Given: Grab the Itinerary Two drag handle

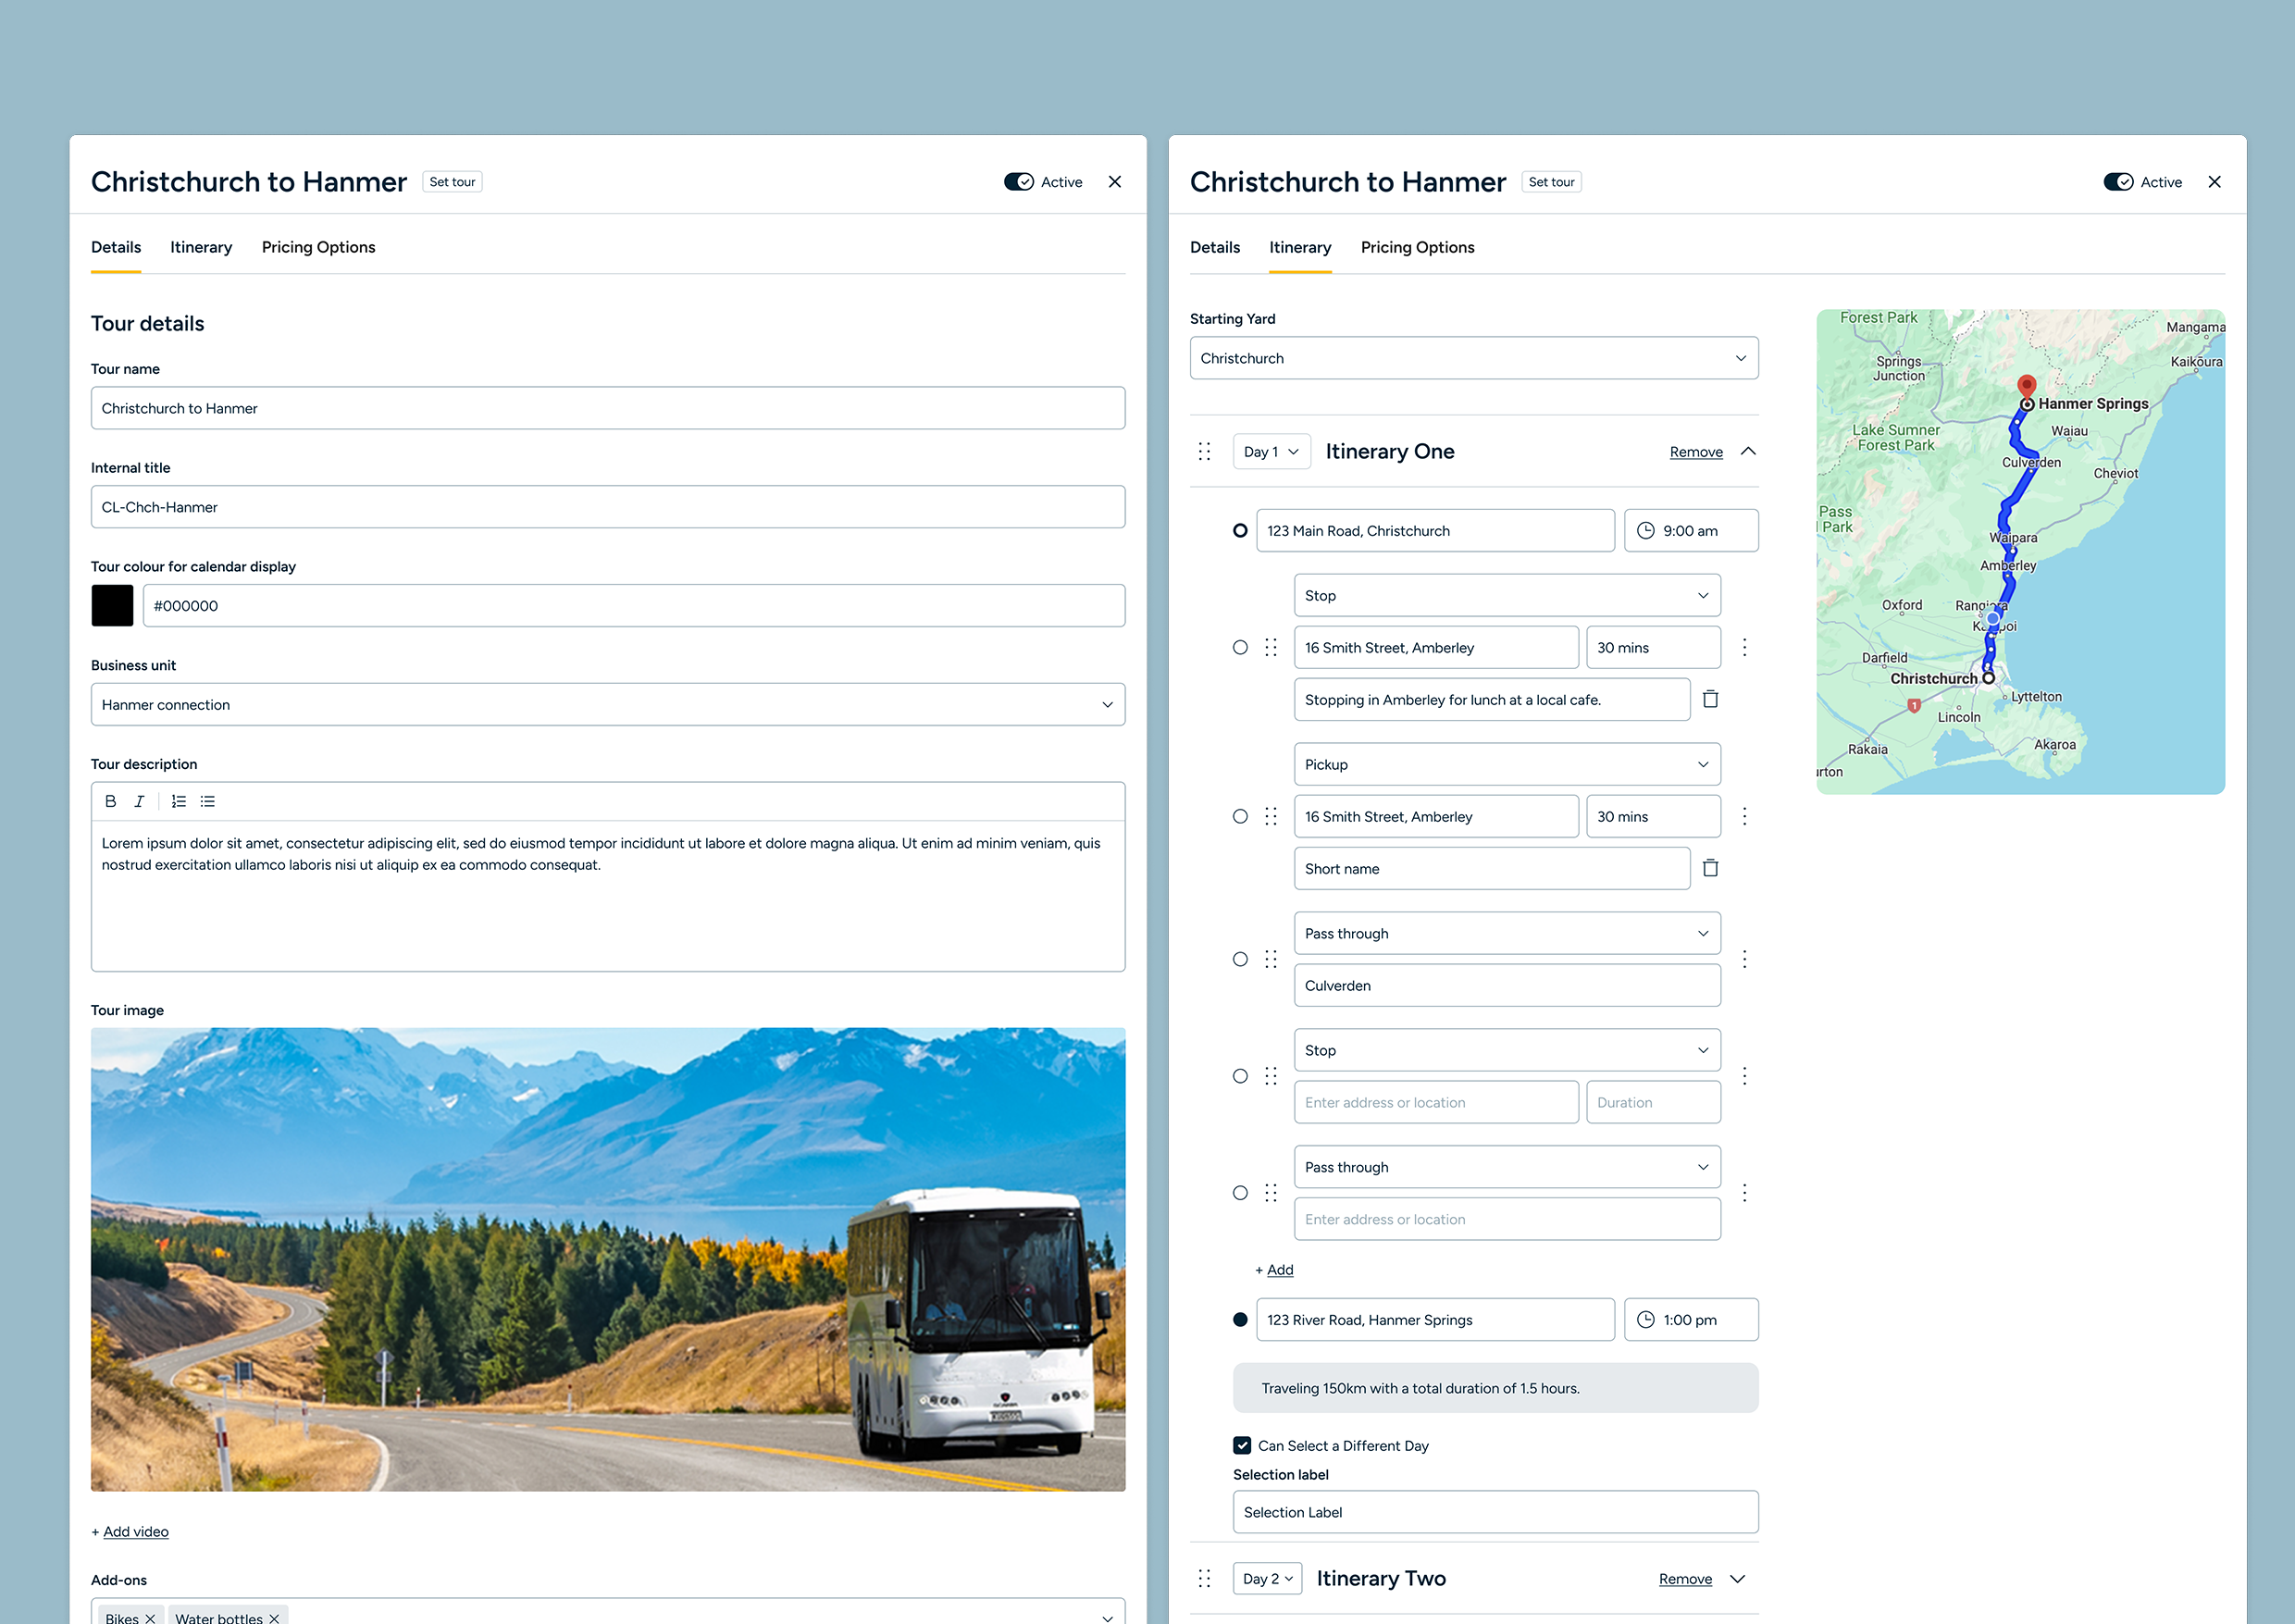Looking at the screenshot, I should (1205, 1578).
